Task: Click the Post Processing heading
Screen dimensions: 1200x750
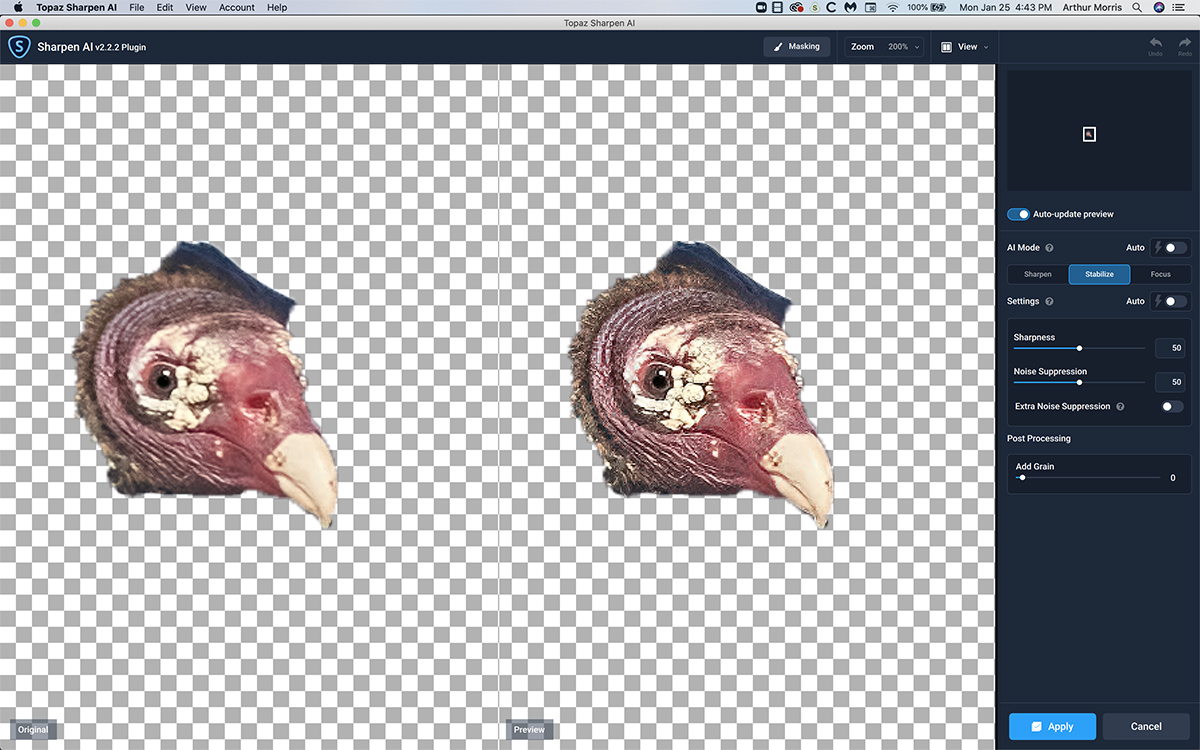Action: [1038, 439]
